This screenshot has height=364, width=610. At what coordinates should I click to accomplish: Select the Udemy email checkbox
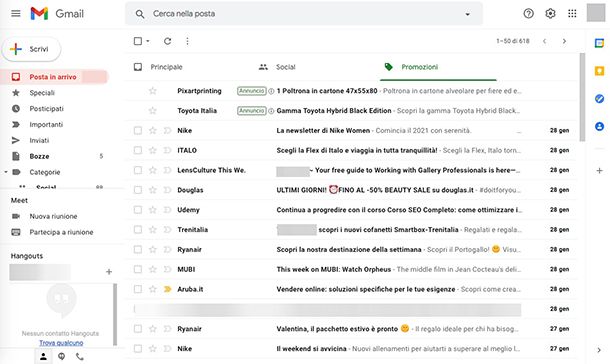pyautogui.click(x=138, y=210)
